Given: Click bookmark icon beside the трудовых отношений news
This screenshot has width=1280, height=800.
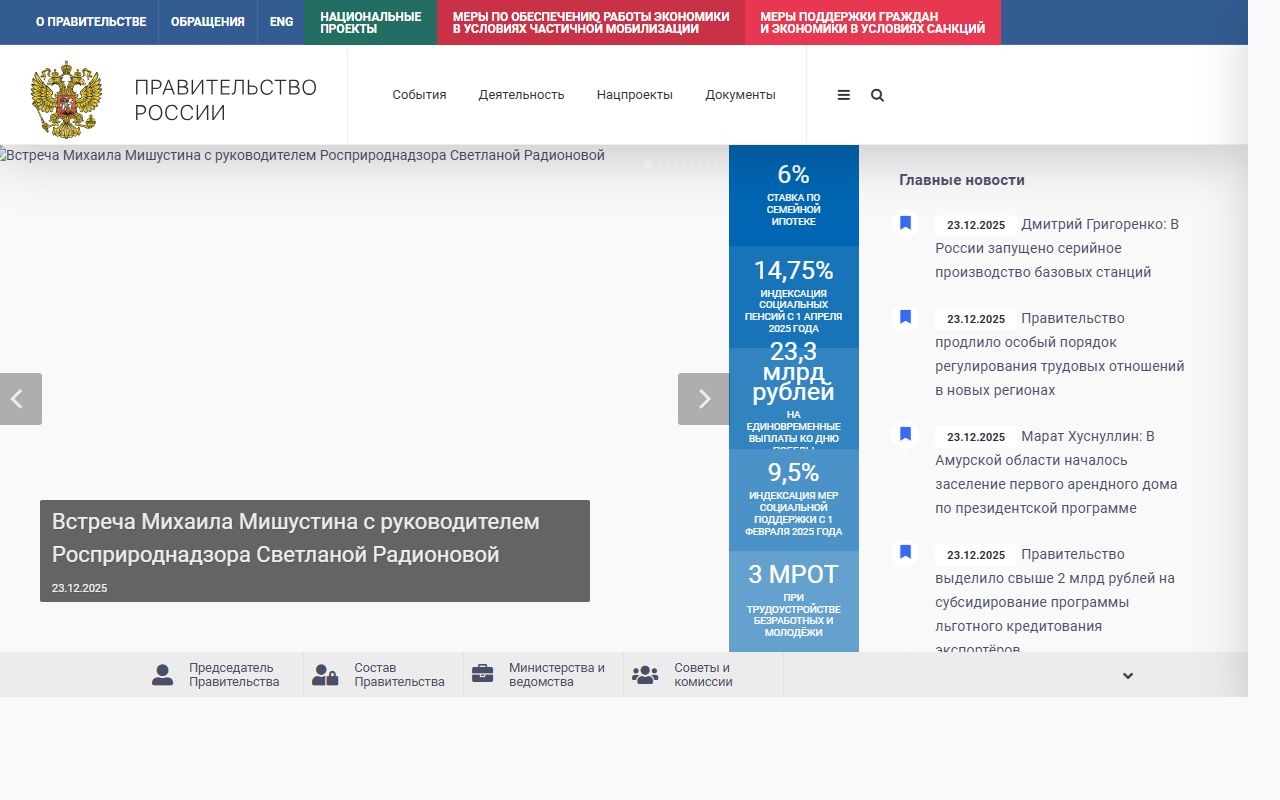Looking at the screenshot, I should tap(905, 317).
